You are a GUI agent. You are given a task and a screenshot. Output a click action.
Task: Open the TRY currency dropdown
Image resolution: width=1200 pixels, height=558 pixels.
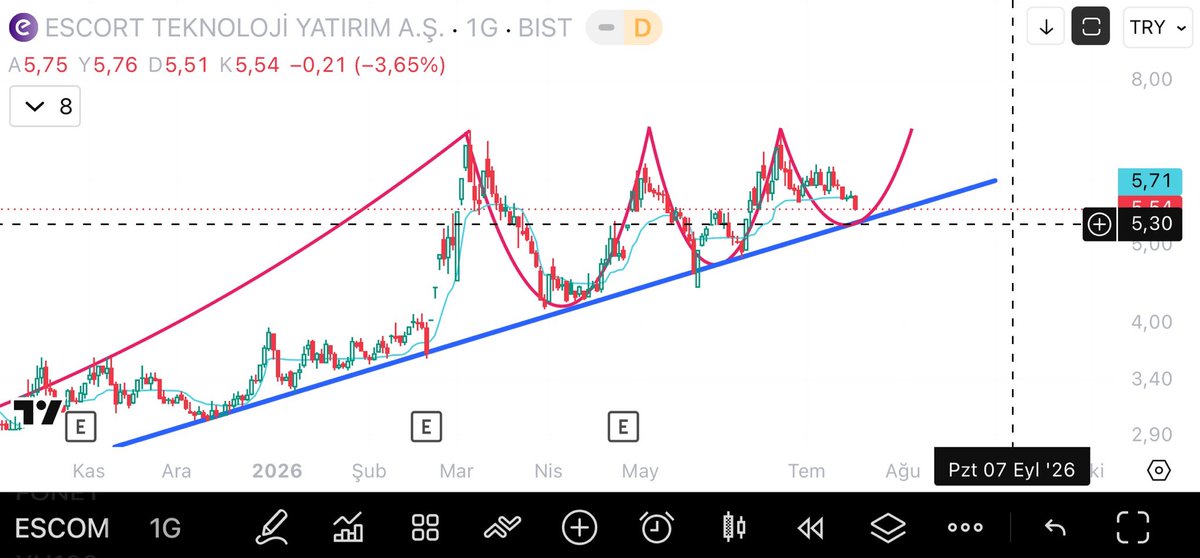pyautogui.click(x=1157, y=27)
